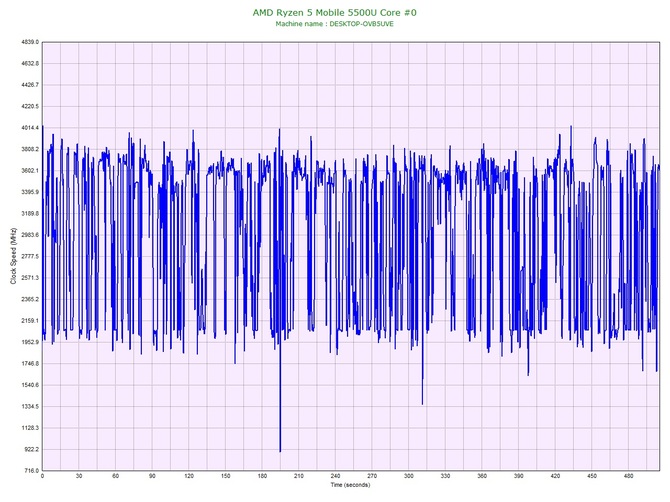
Task: Select the 3808.2 y-axis value
Action: tap(29, 149)
